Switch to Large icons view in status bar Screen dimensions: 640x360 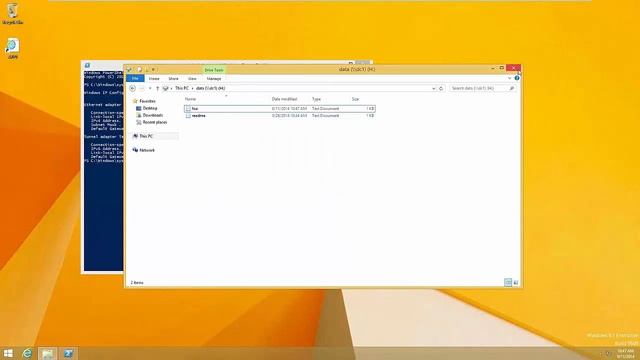coord(516,282)
